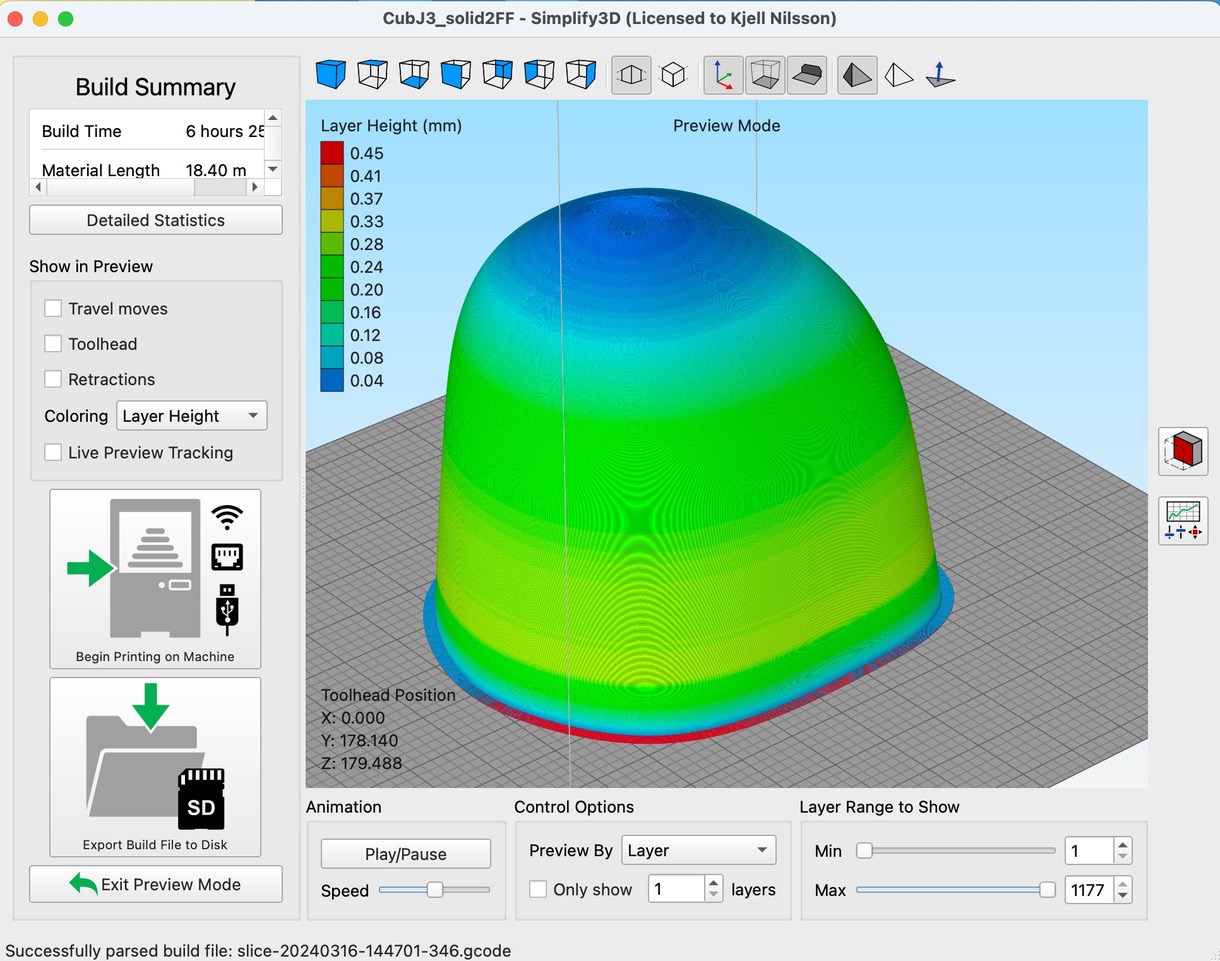The height and width of the screenshot is (961, 1220).
Task: Open the variable settings graph icon
Action: pyautogui.click(x=1183, y=521)
